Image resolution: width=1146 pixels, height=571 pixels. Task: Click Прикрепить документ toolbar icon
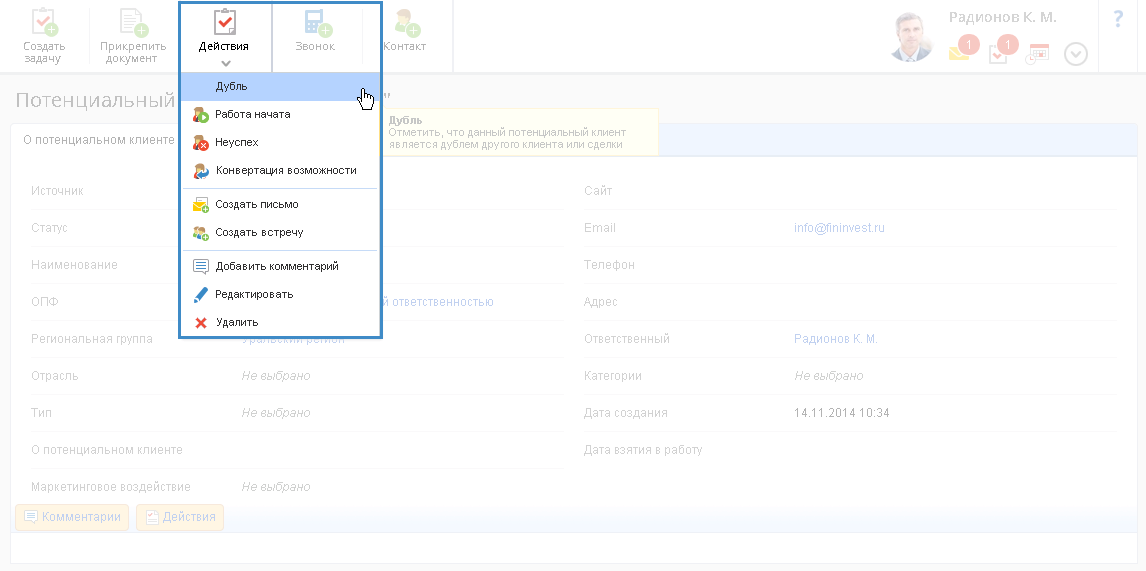133,36
